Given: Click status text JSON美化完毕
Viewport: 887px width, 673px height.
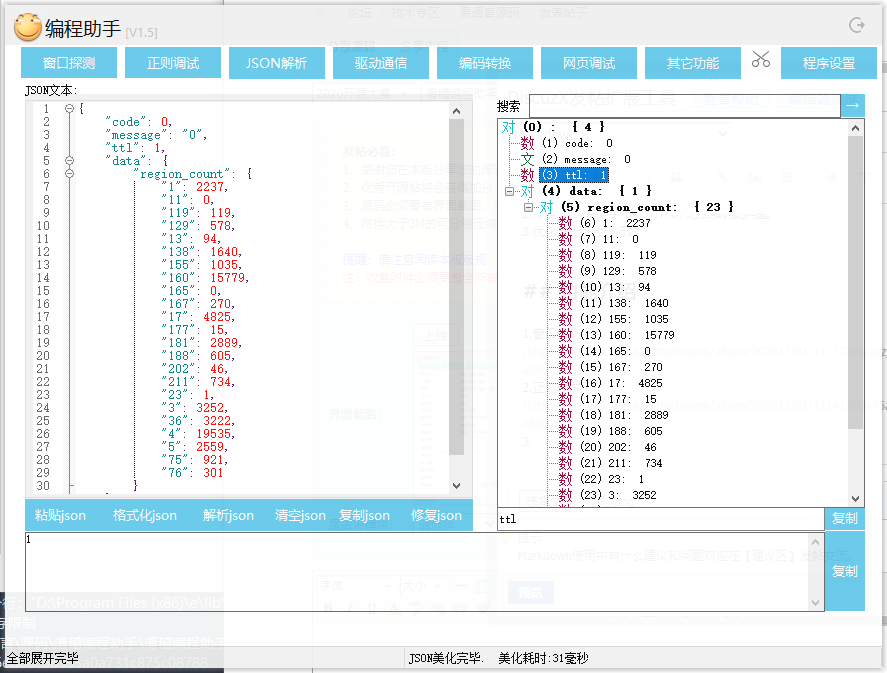Looking at the screenshot, I should (x=445, y=658).
